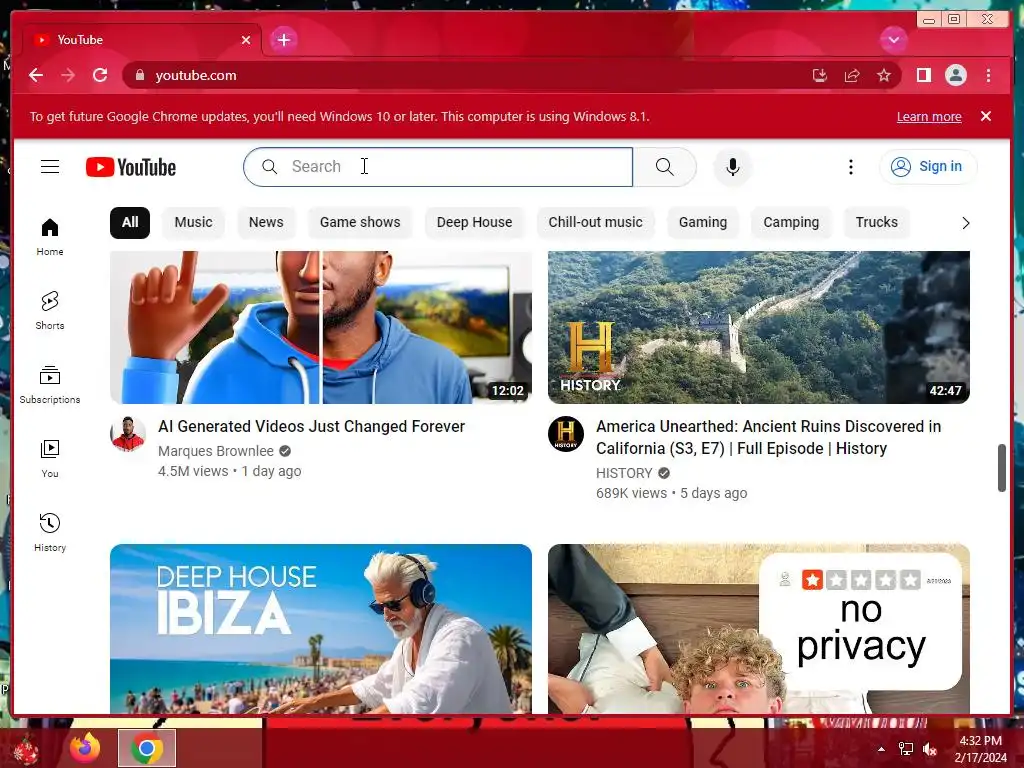Open a new tab with plus button
Image resolution: width=1024 pixels, height=768 pixels.
coord(283,40)
